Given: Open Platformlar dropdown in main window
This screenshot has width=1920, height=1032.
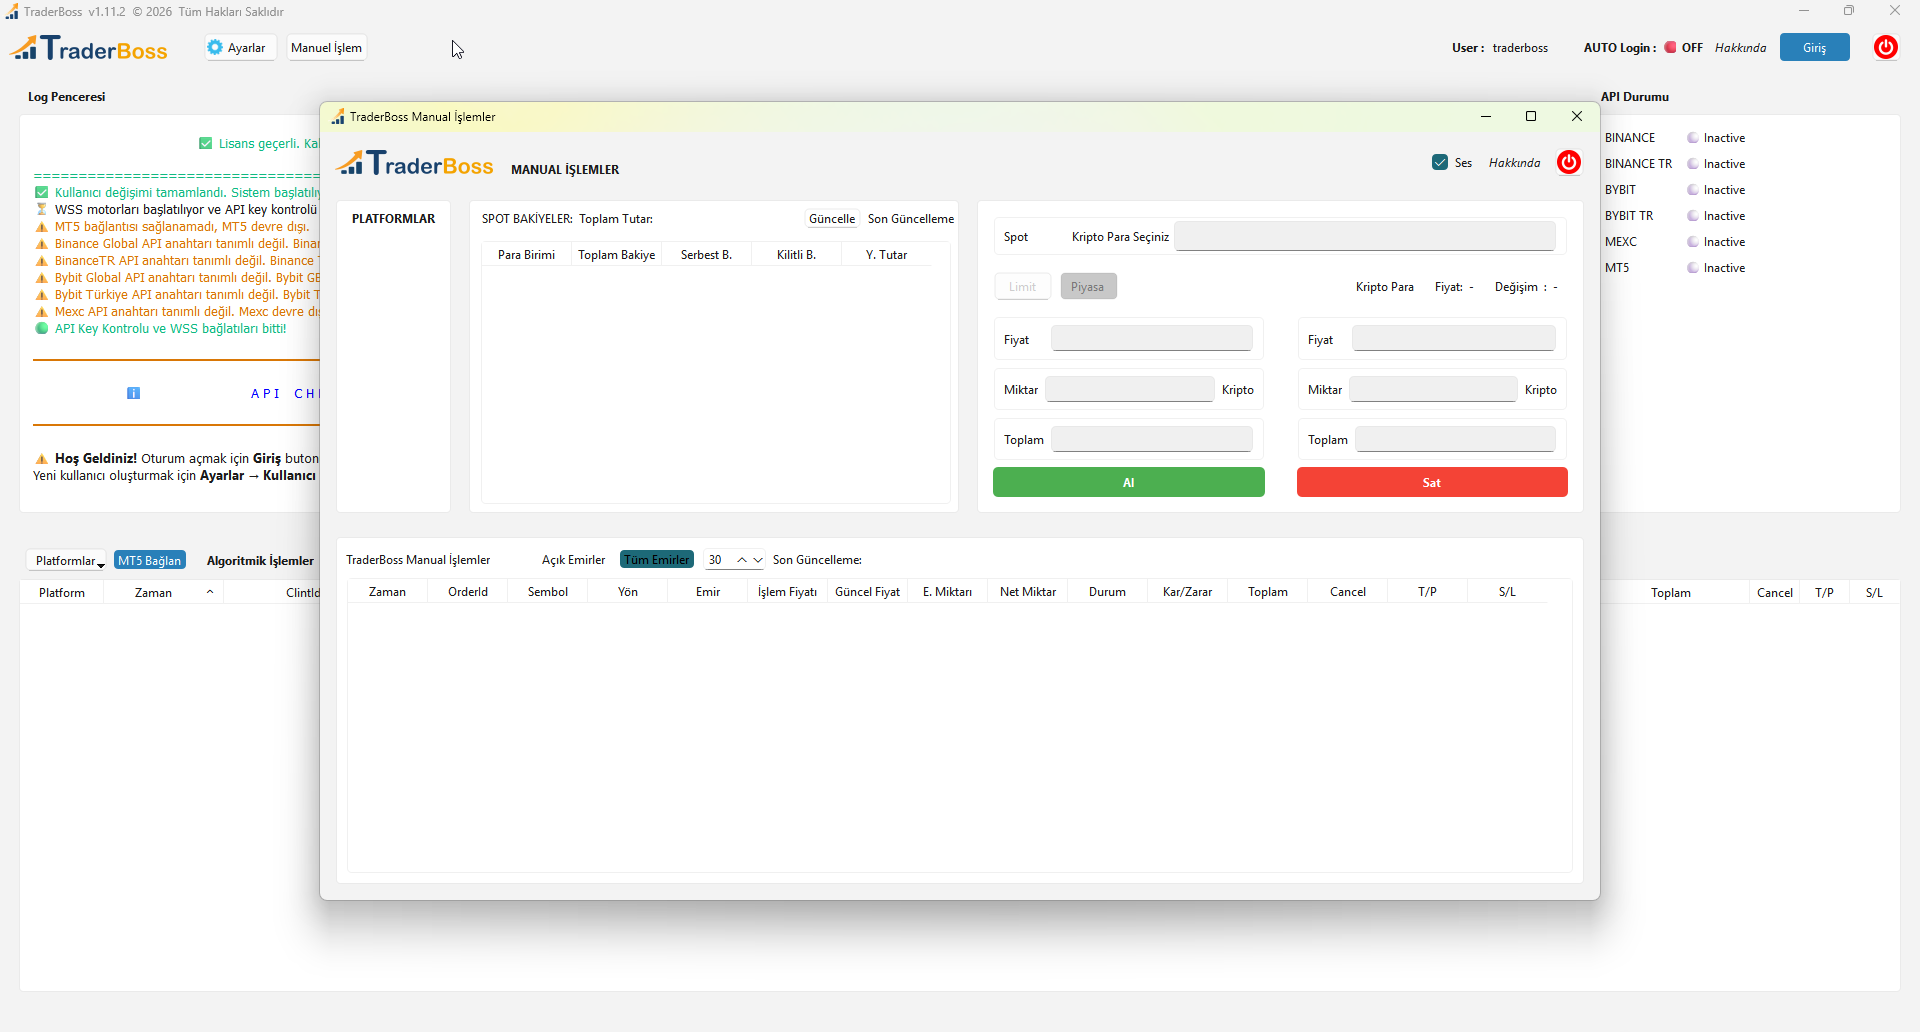Looking at the screenshot, I should (66, 561).
